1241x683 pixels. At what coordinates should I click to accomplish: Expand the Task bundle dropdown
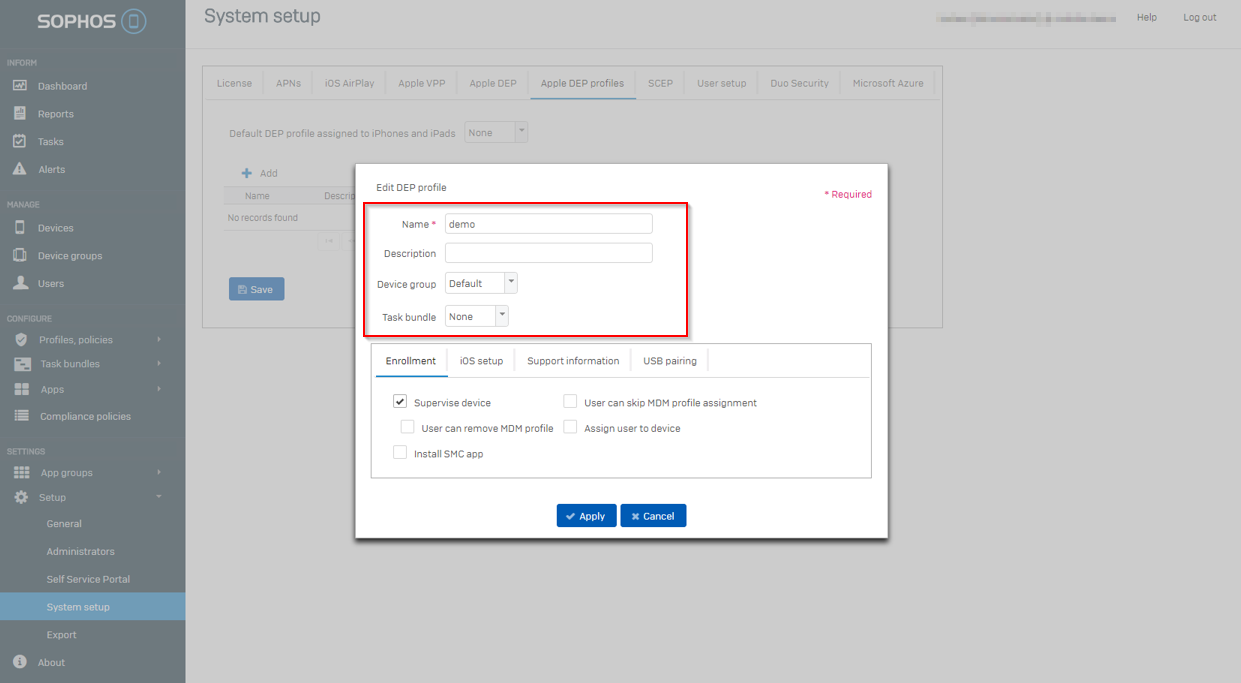point(477,317)
